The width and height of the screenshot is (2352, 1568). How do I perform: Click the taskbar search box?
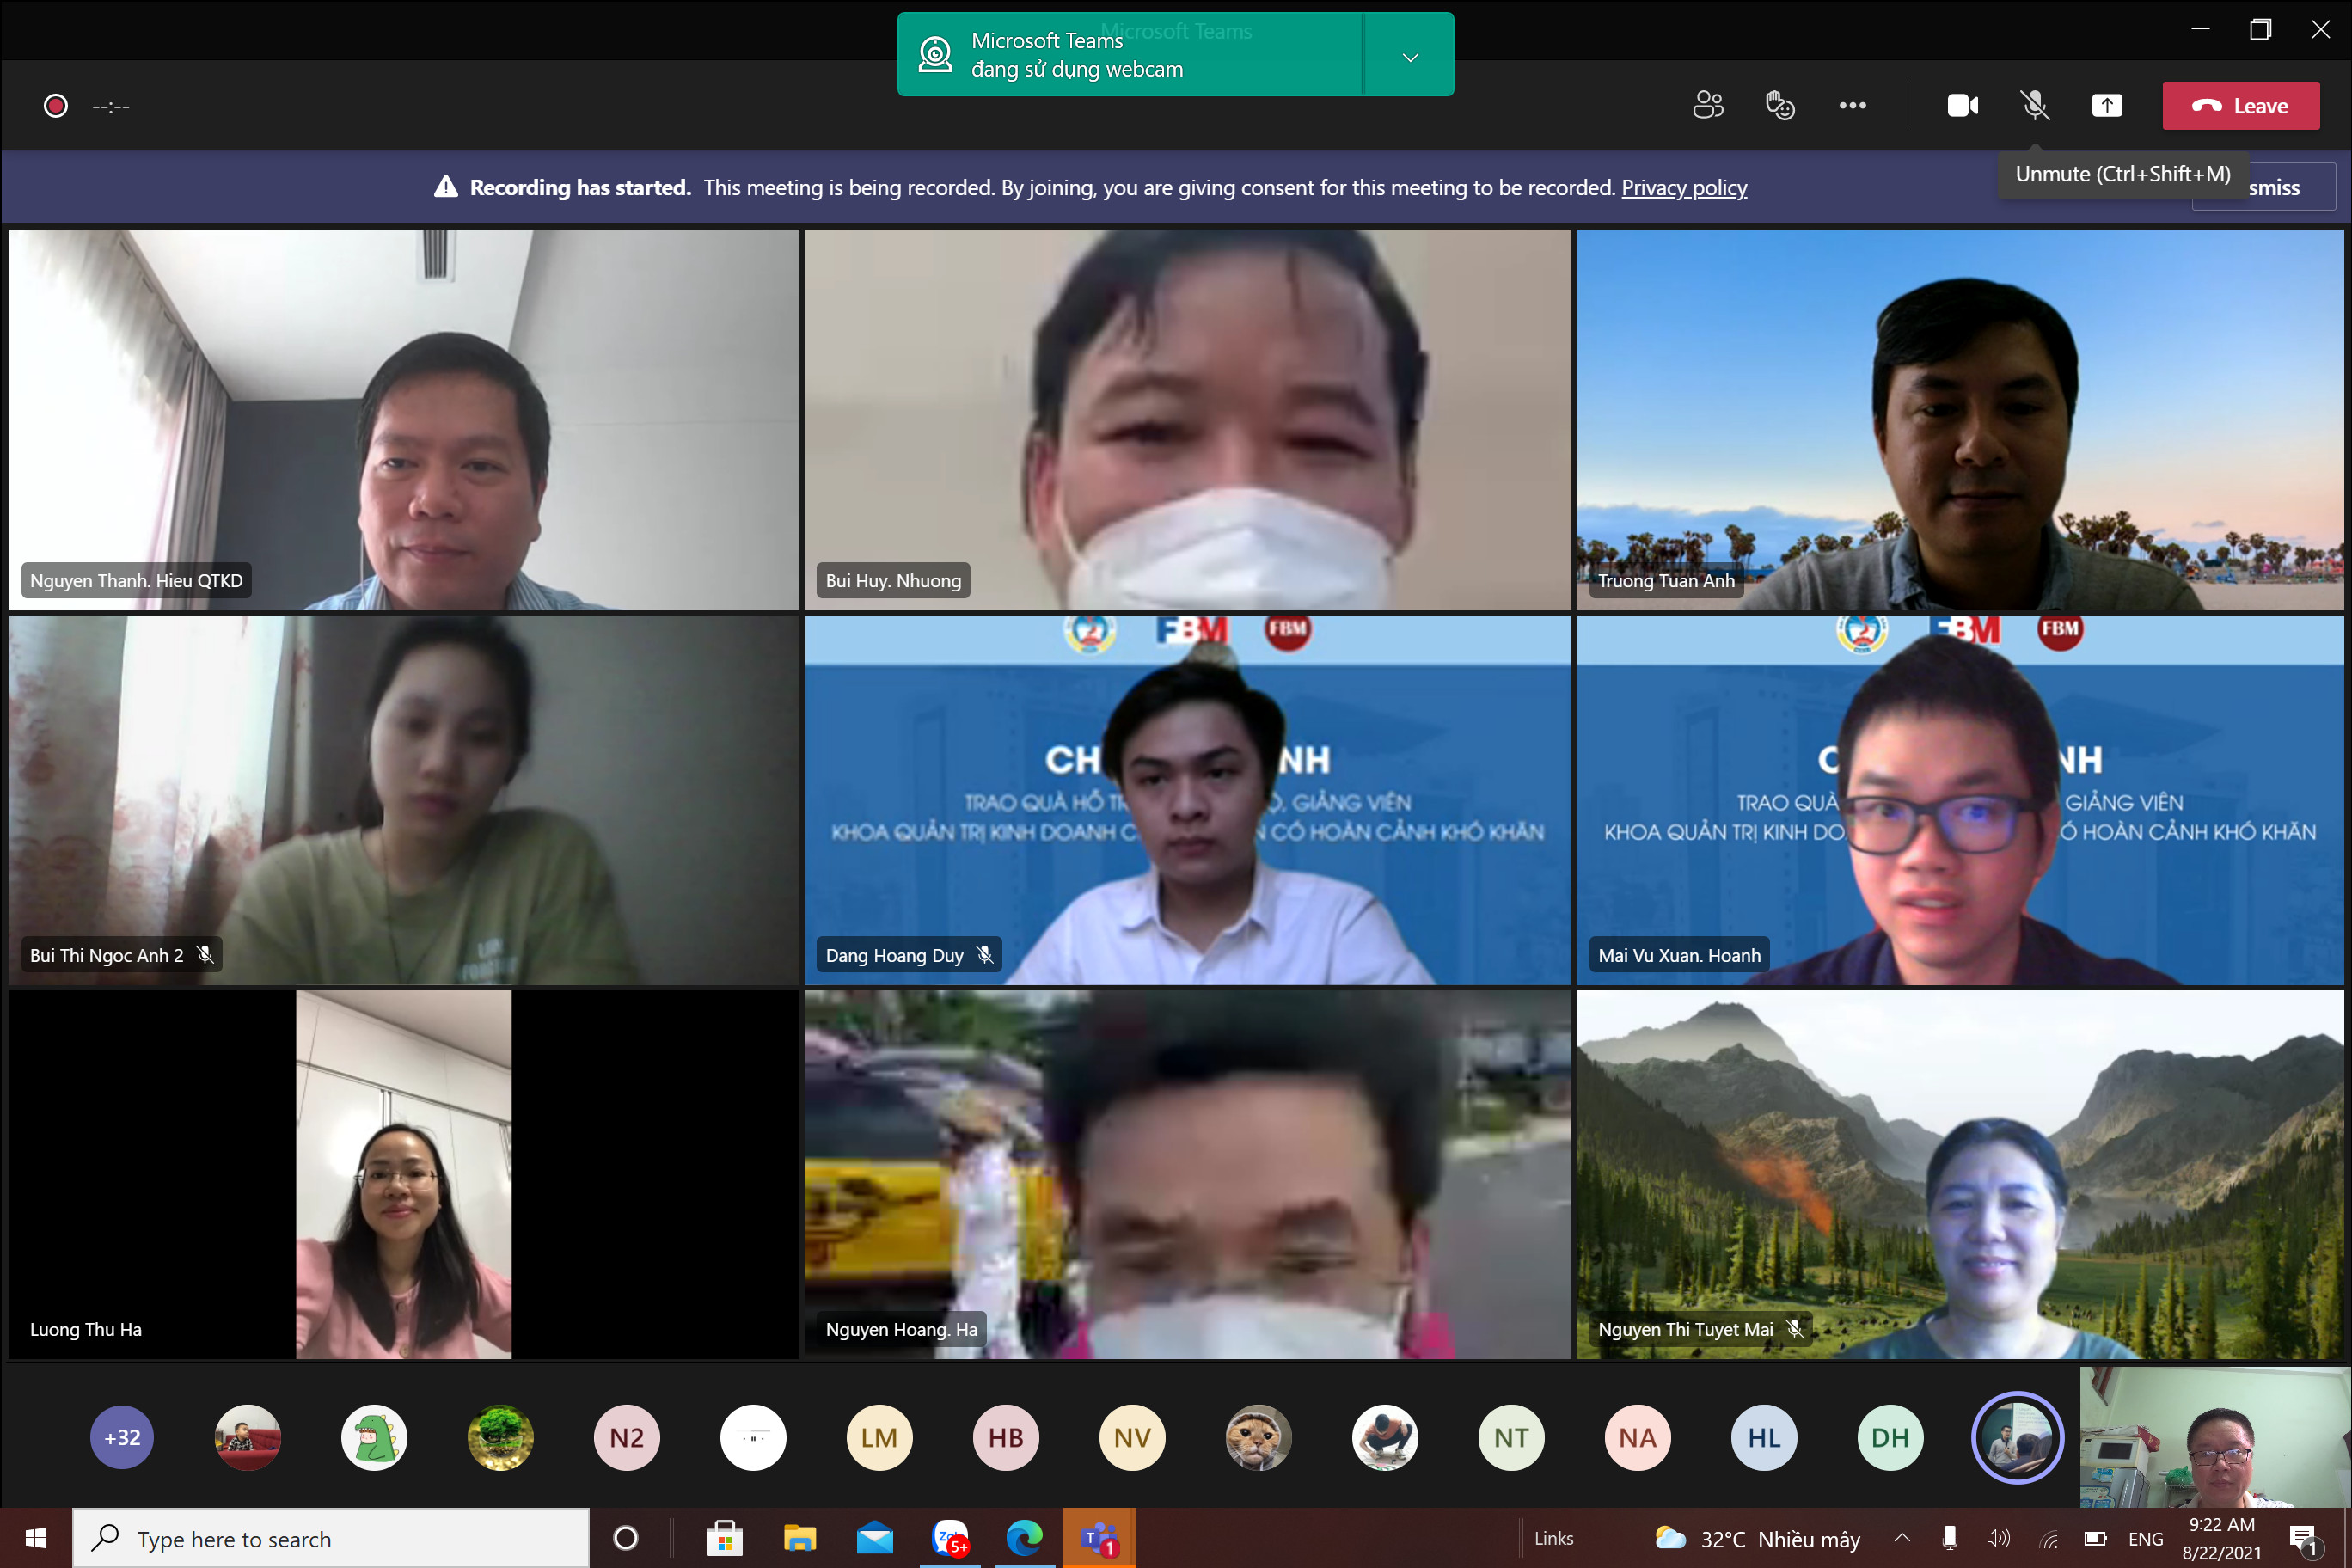(331, 1538)
